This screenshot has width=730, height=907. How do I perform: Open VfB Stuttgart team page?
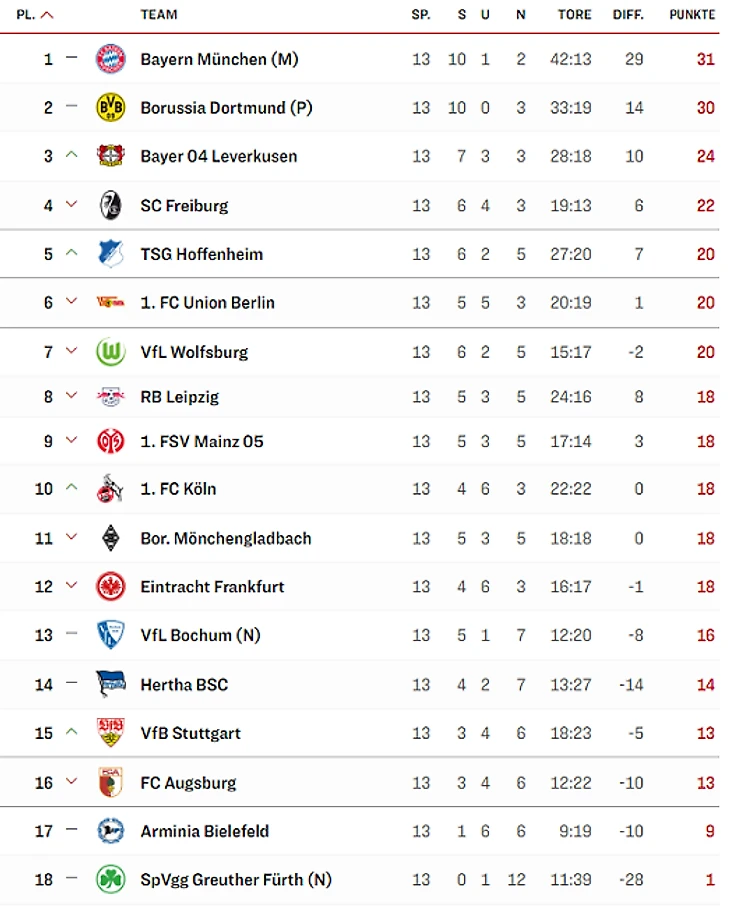pyautogui.click(x=190, y=733)
